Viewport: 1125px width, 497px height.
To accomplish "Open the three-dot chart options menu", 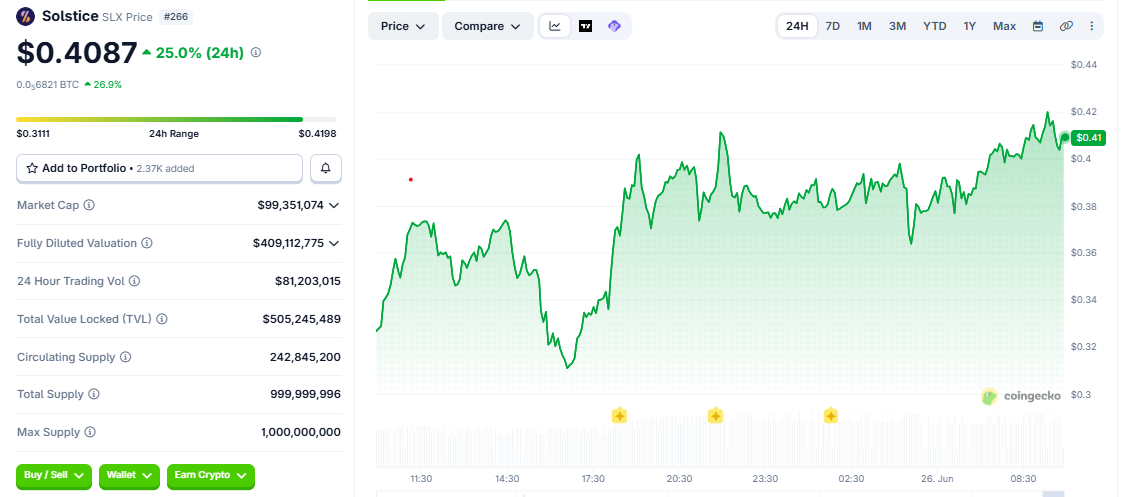I will coord(1092,26).
